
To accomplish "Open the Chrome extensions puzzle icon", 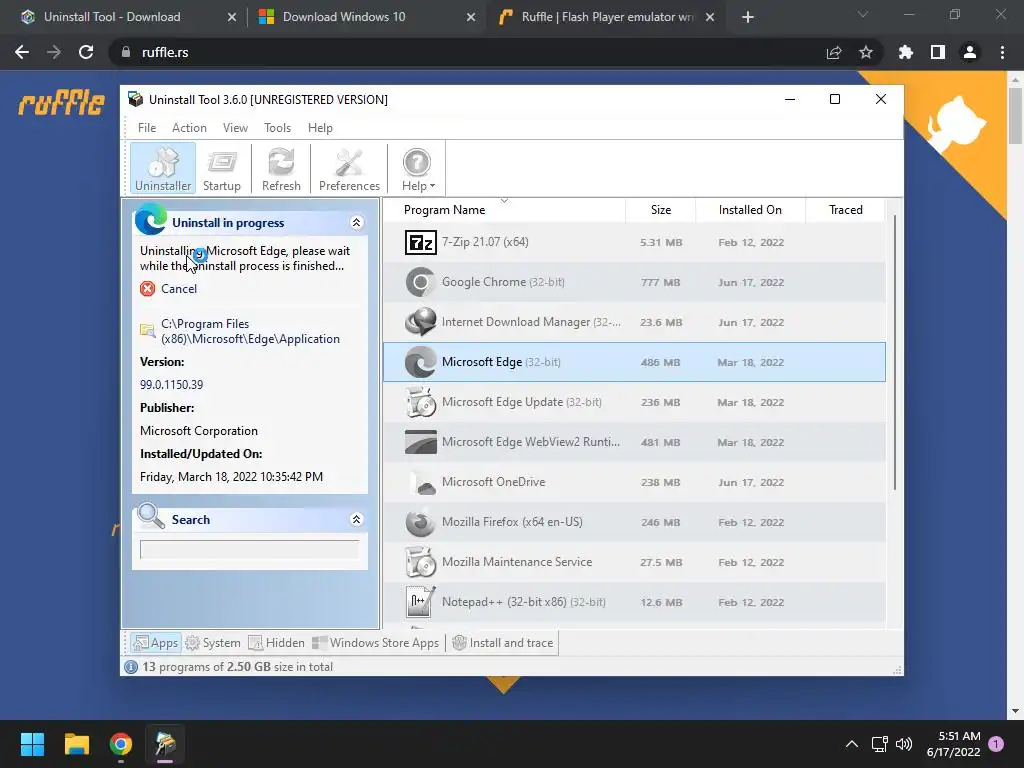I will click(x=906, y=52).
